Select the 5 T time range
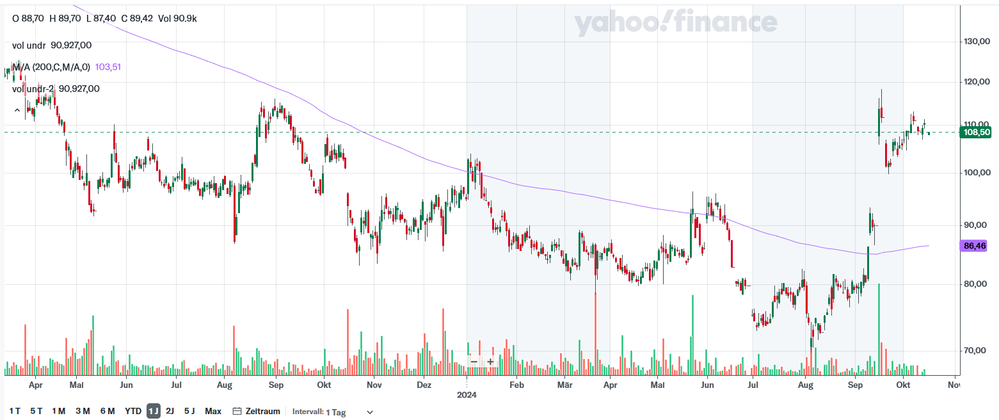This screenshot has height=420, width=999. click(36, 411)
